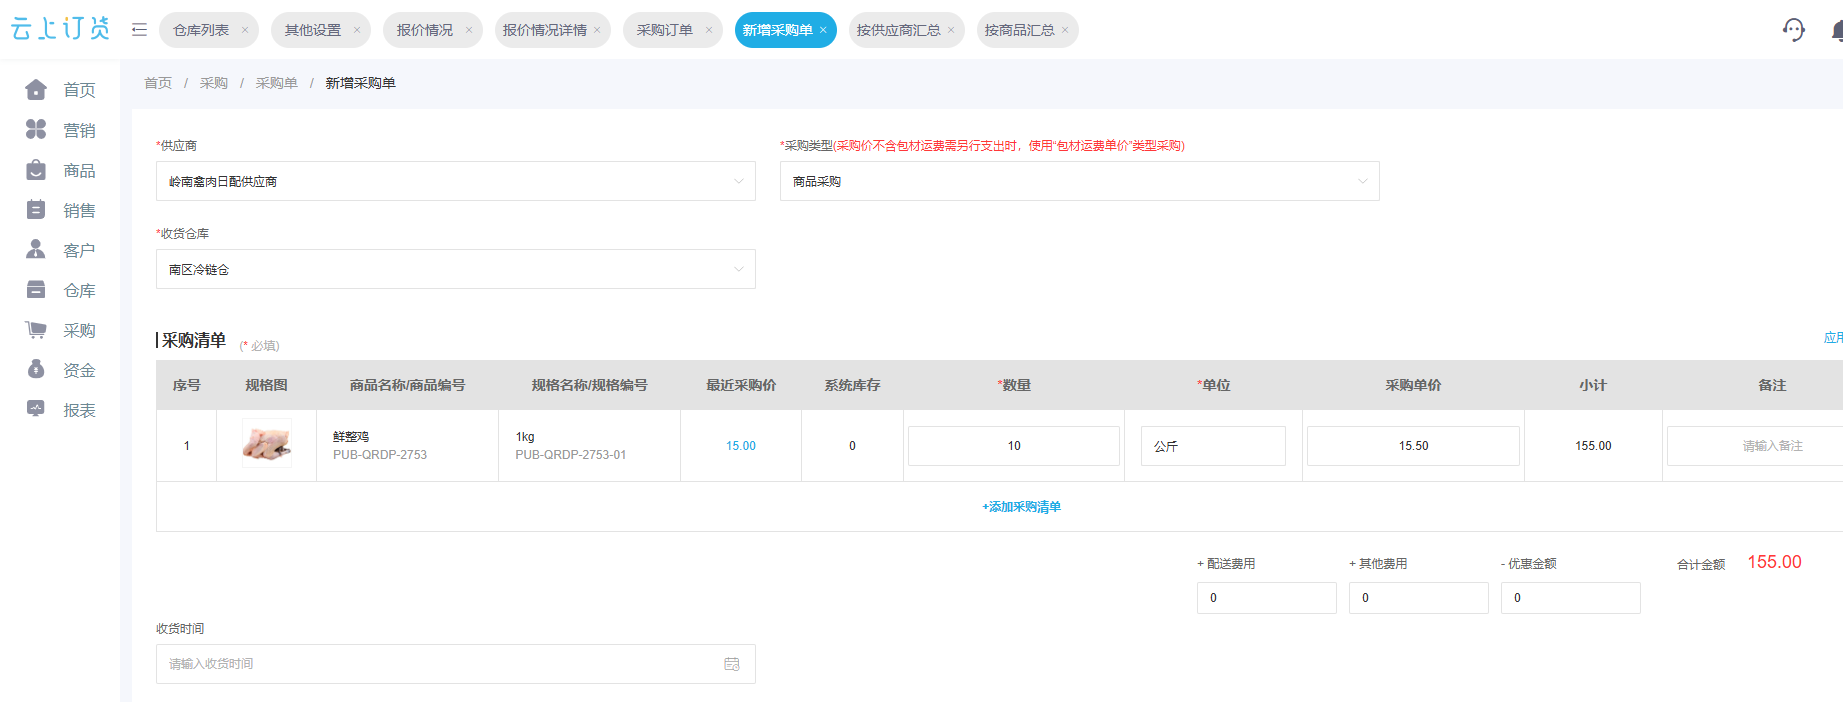This screenshot has width=1843, height=702.
Task: Click the 云上订货 logo
Action: [x=60, y=29]
